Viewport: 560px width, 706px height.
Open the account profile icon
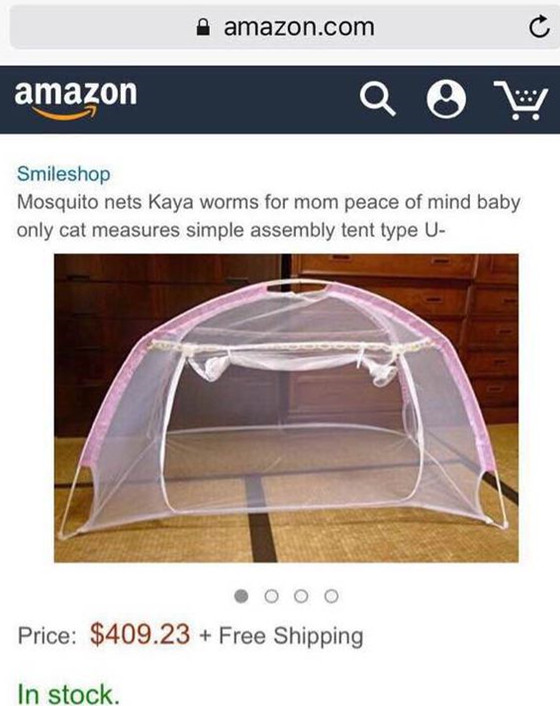pyautogui.click(x=446, y=99)
